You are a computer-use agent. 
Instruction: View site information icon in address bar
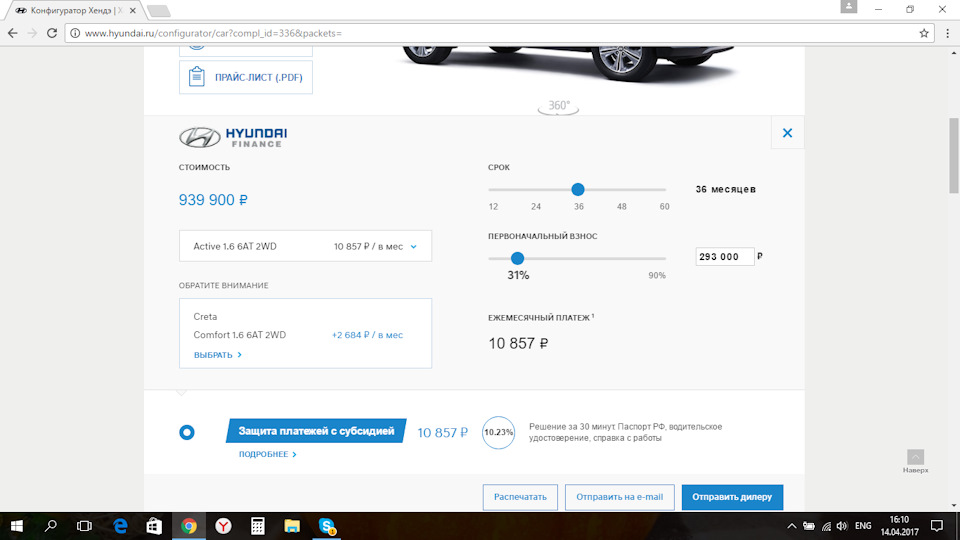coord(75,33)
